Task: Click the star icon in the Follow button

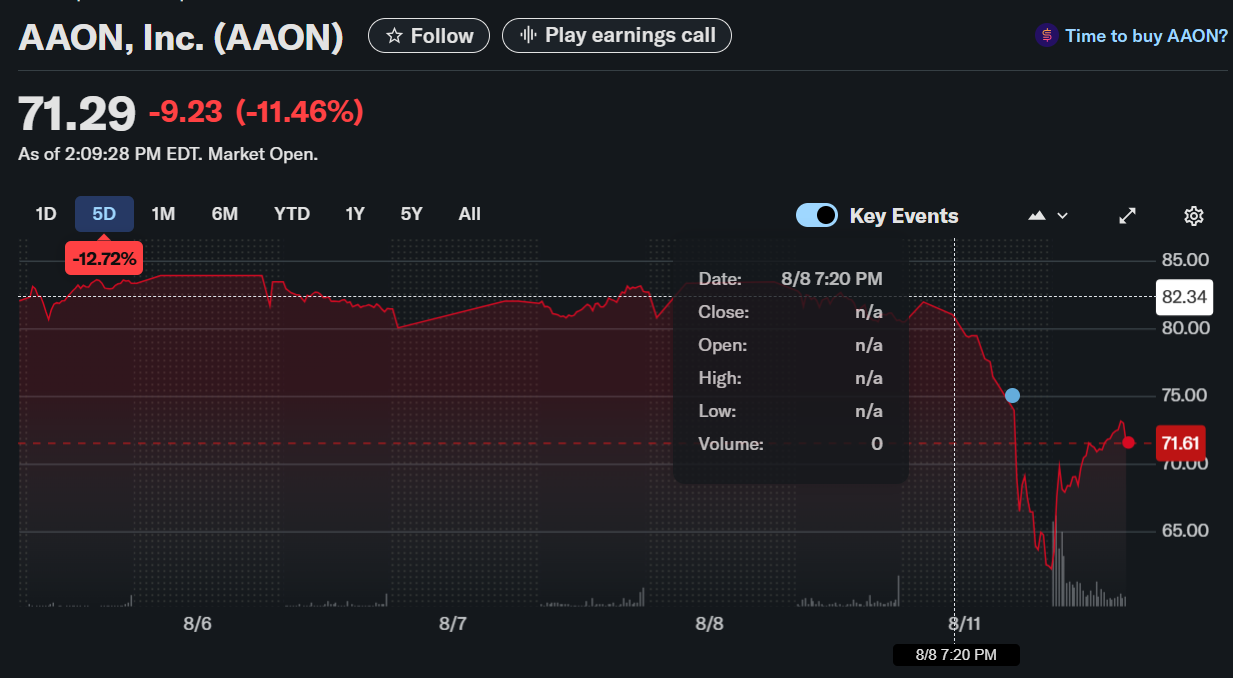Action: [x=394, y=36]
